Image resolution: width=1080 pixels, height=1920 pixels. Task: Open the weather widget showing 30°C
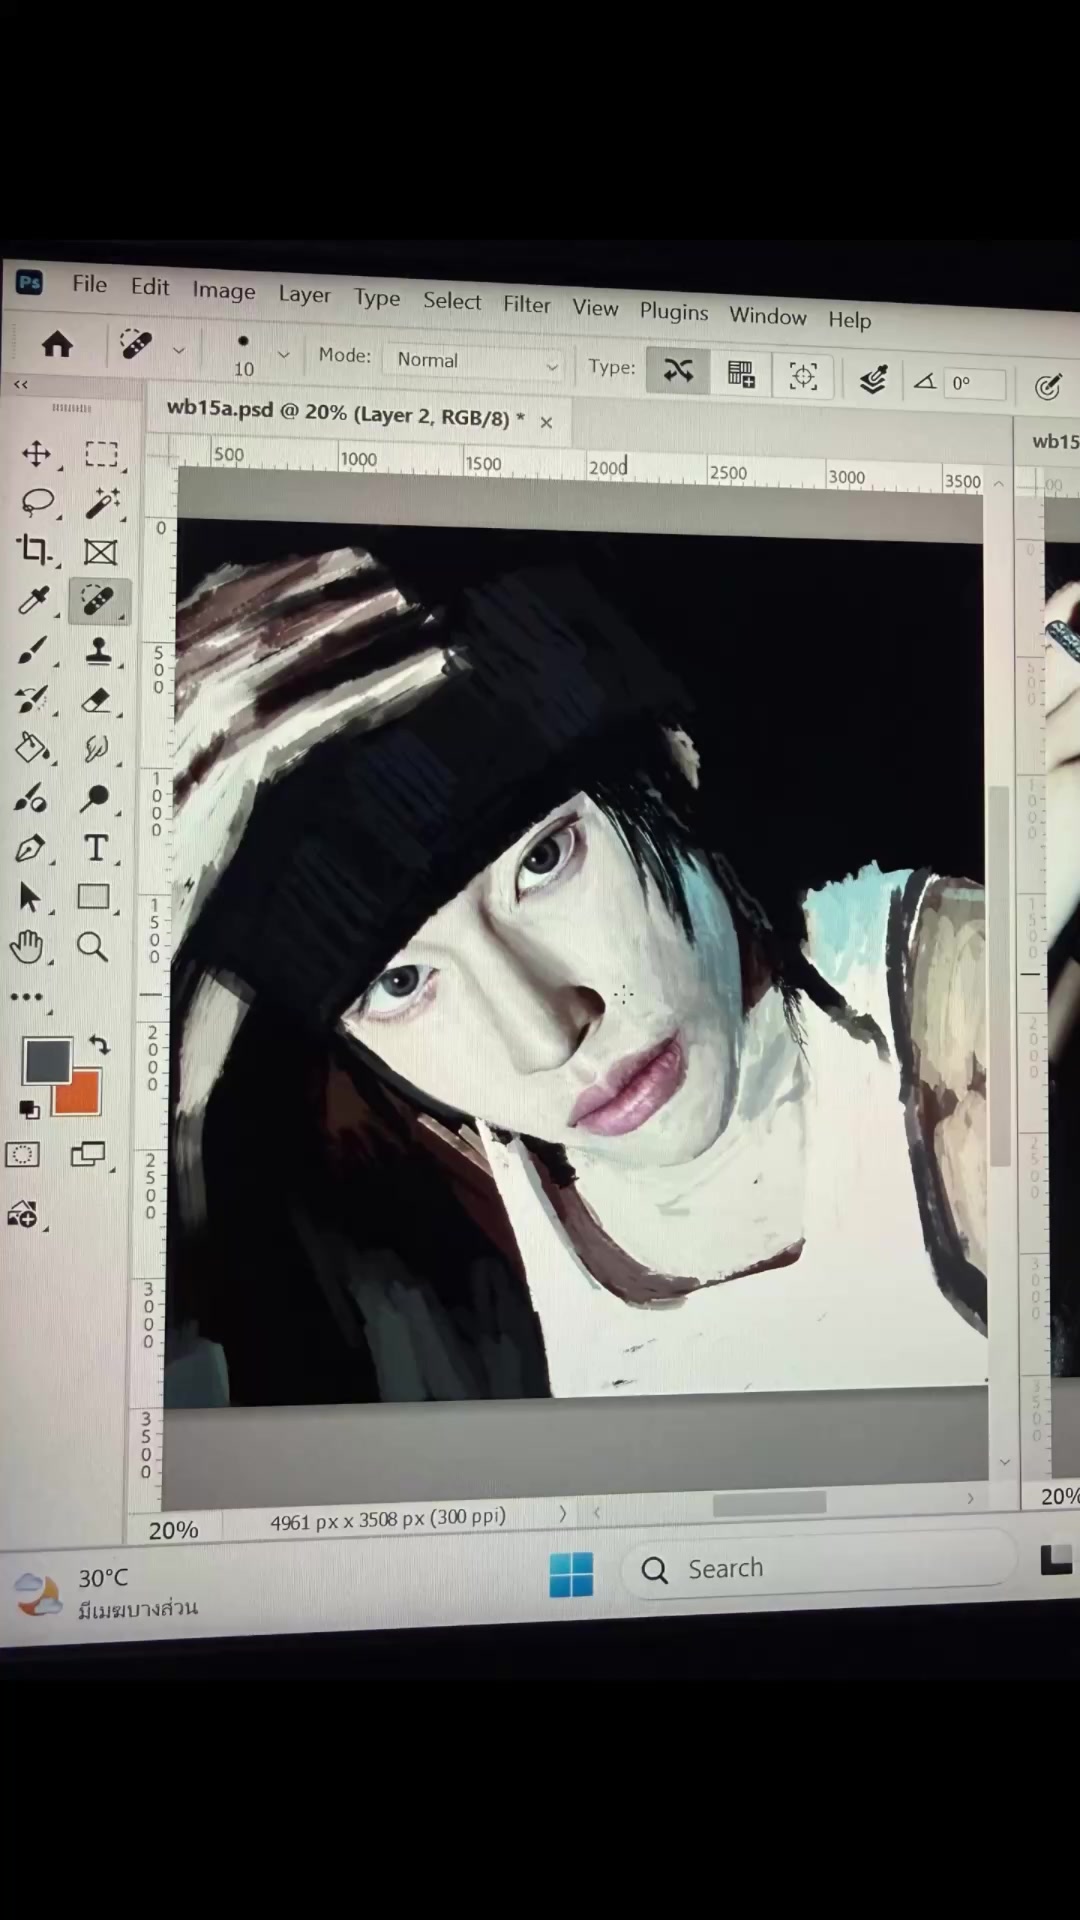(106, 1593)
